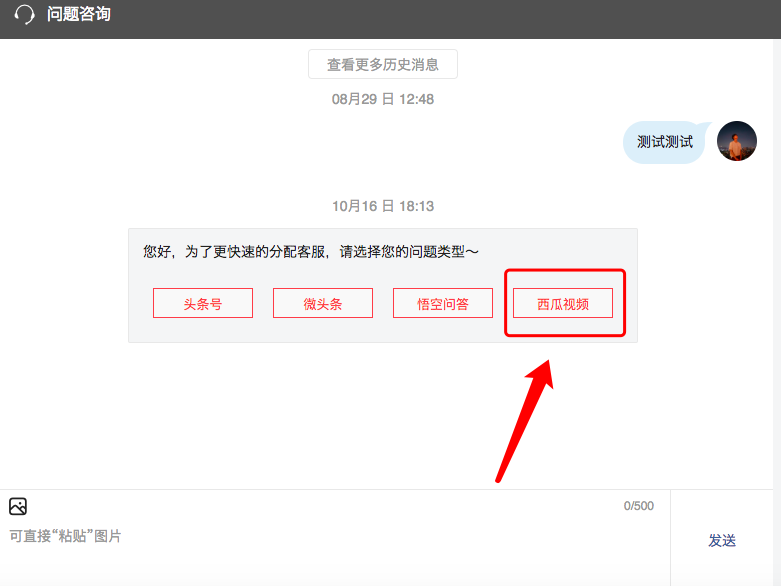Click the image upload icon
The width and height of the screenshot is (781, 586).
[x=18, y=506]
